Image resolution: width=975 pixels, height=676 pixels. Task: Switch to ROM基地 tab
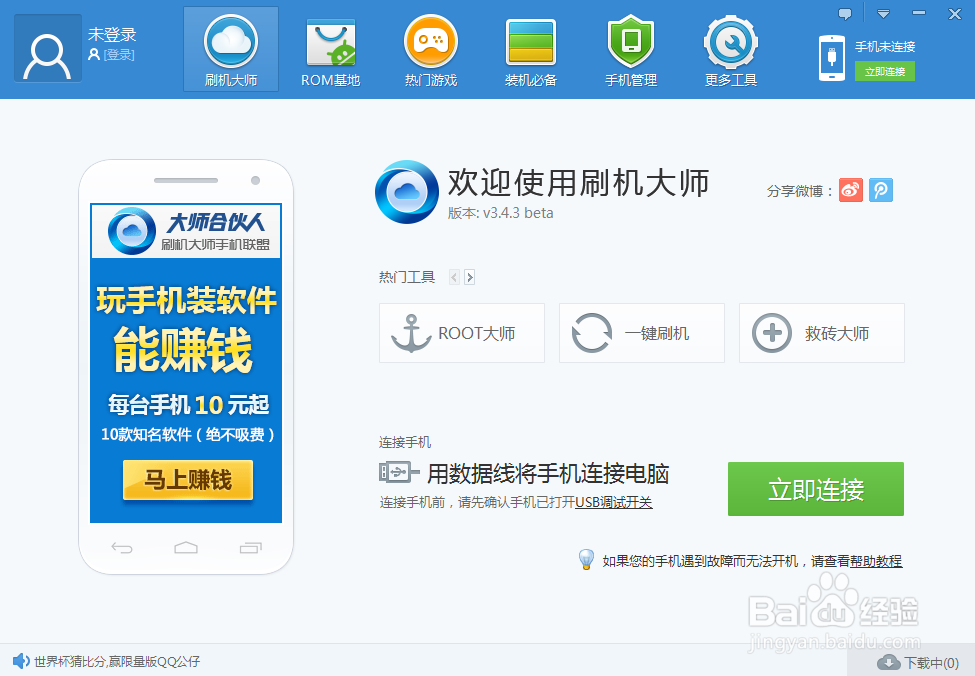point(331,52)
